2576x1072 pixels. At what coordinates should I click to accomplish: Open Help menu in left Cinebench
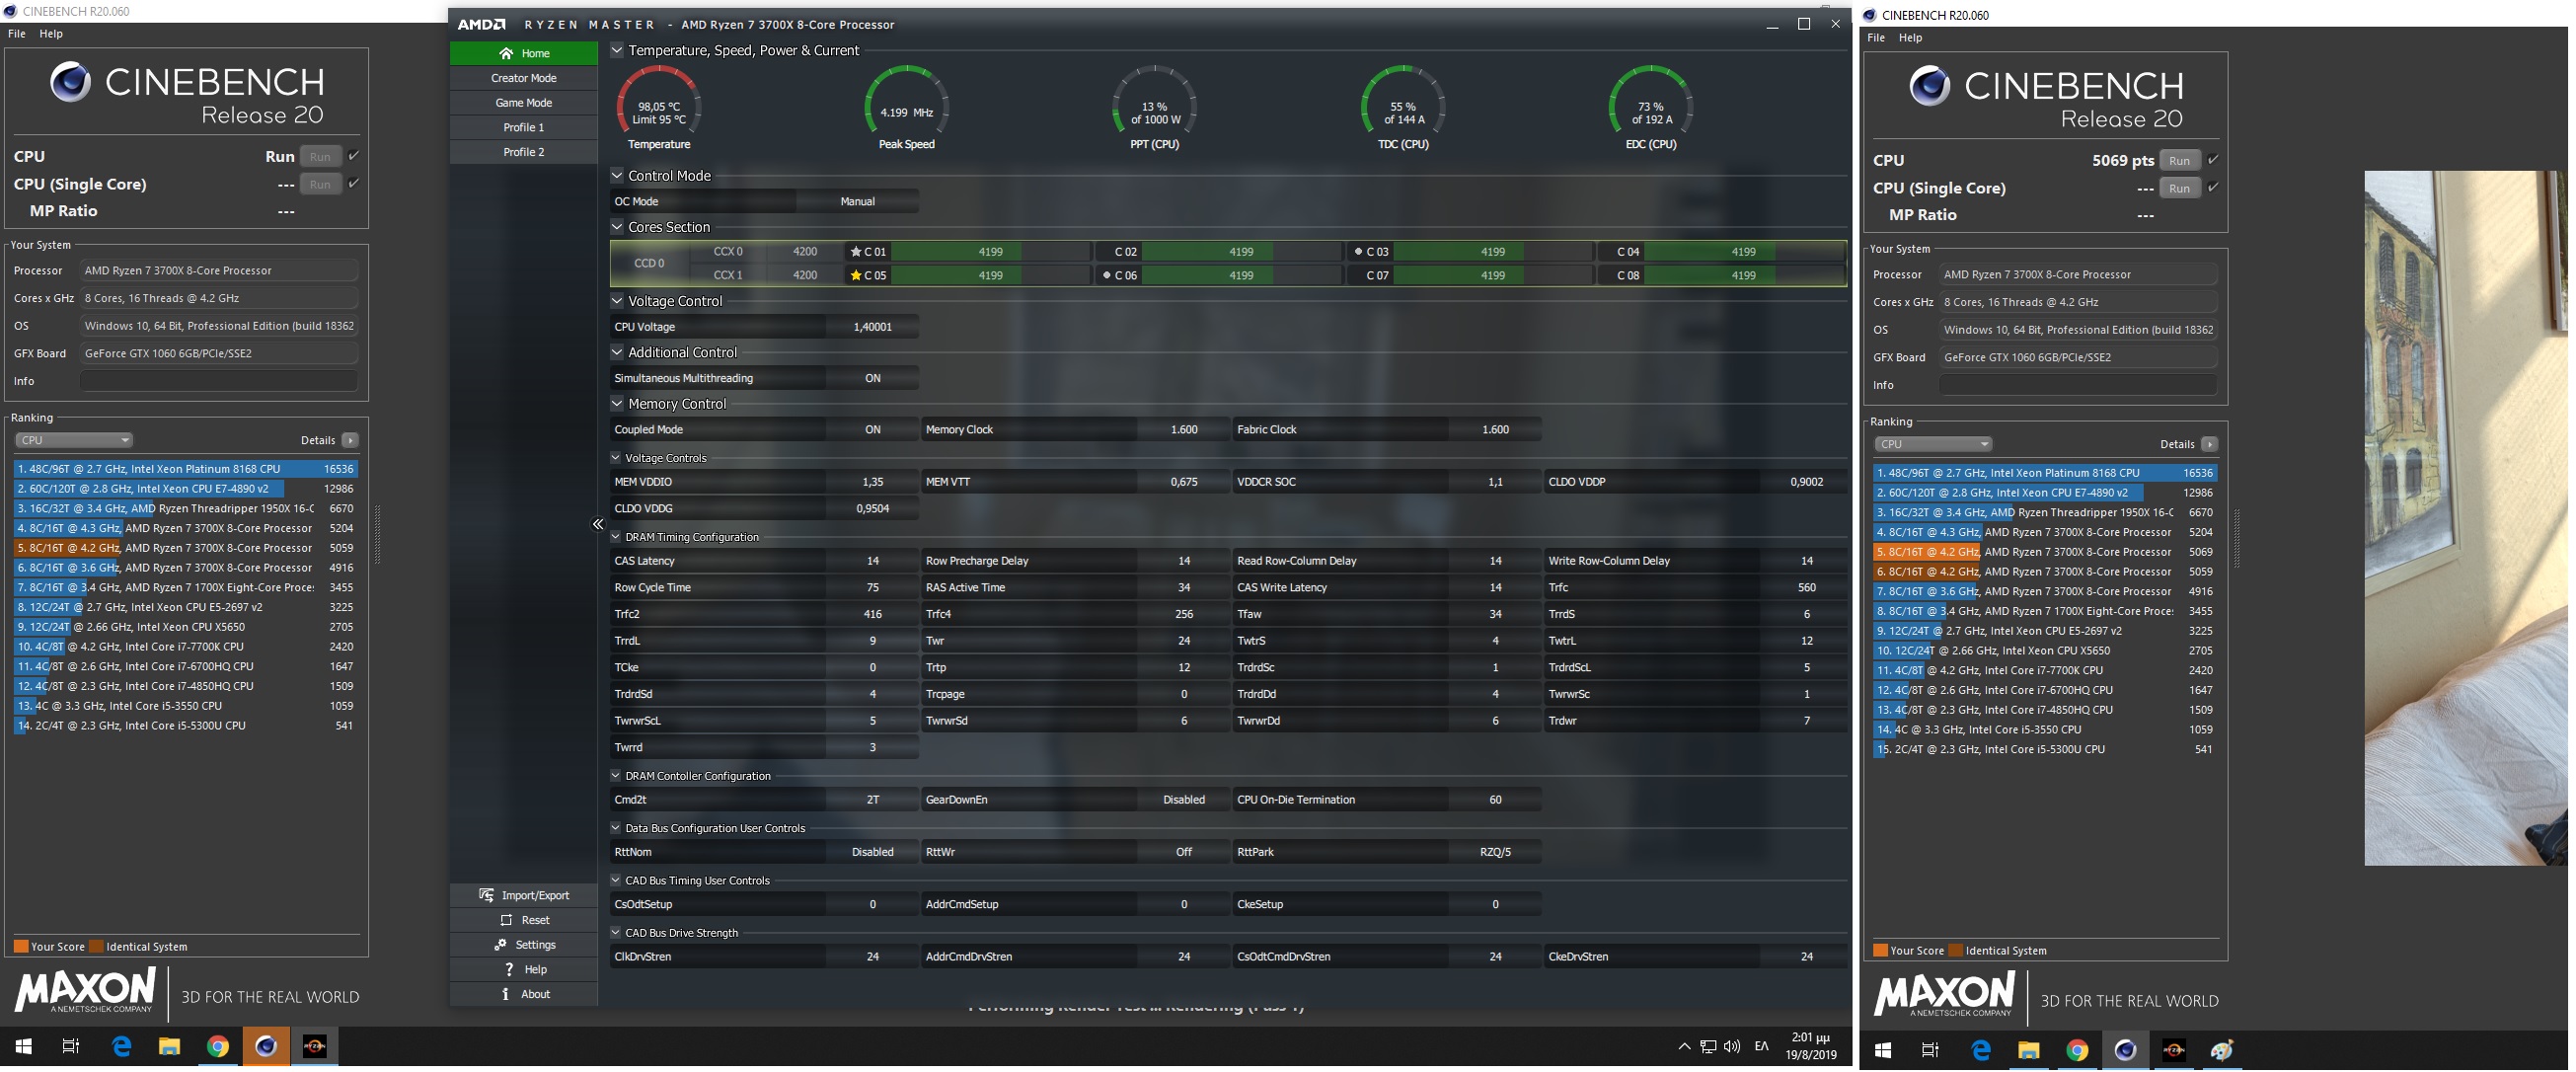click(51, 34)
